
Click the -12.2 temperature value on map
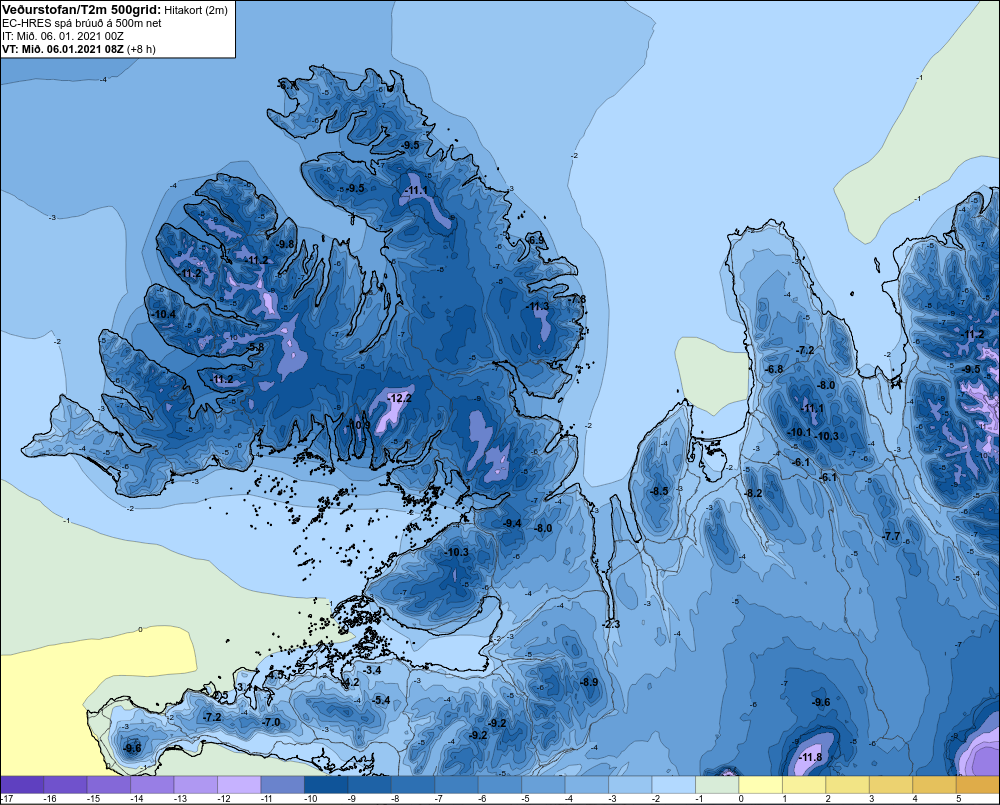pyautogui.click(x=399, y=398)
